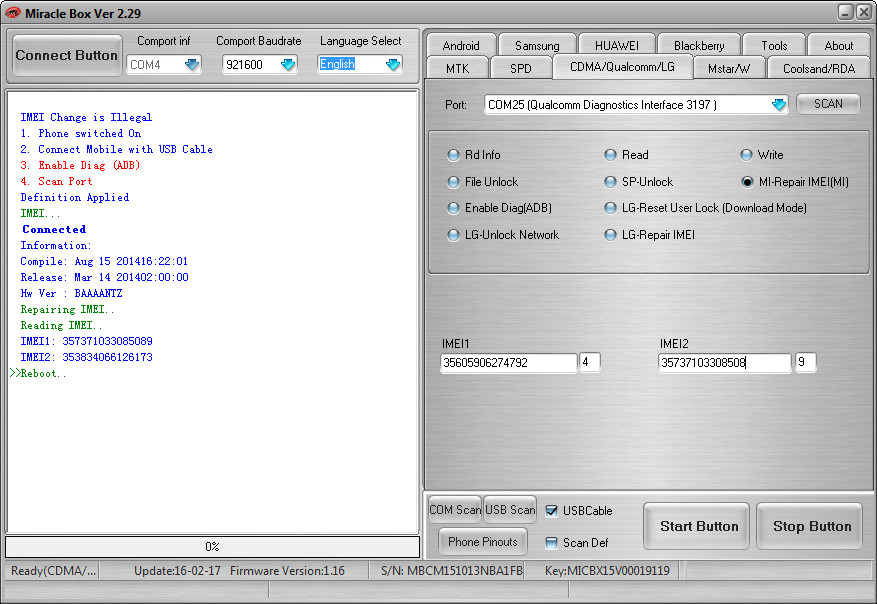Select the File Unlock radio option
877x604 pixels.
pyautogui.click(x=482, y=182)
